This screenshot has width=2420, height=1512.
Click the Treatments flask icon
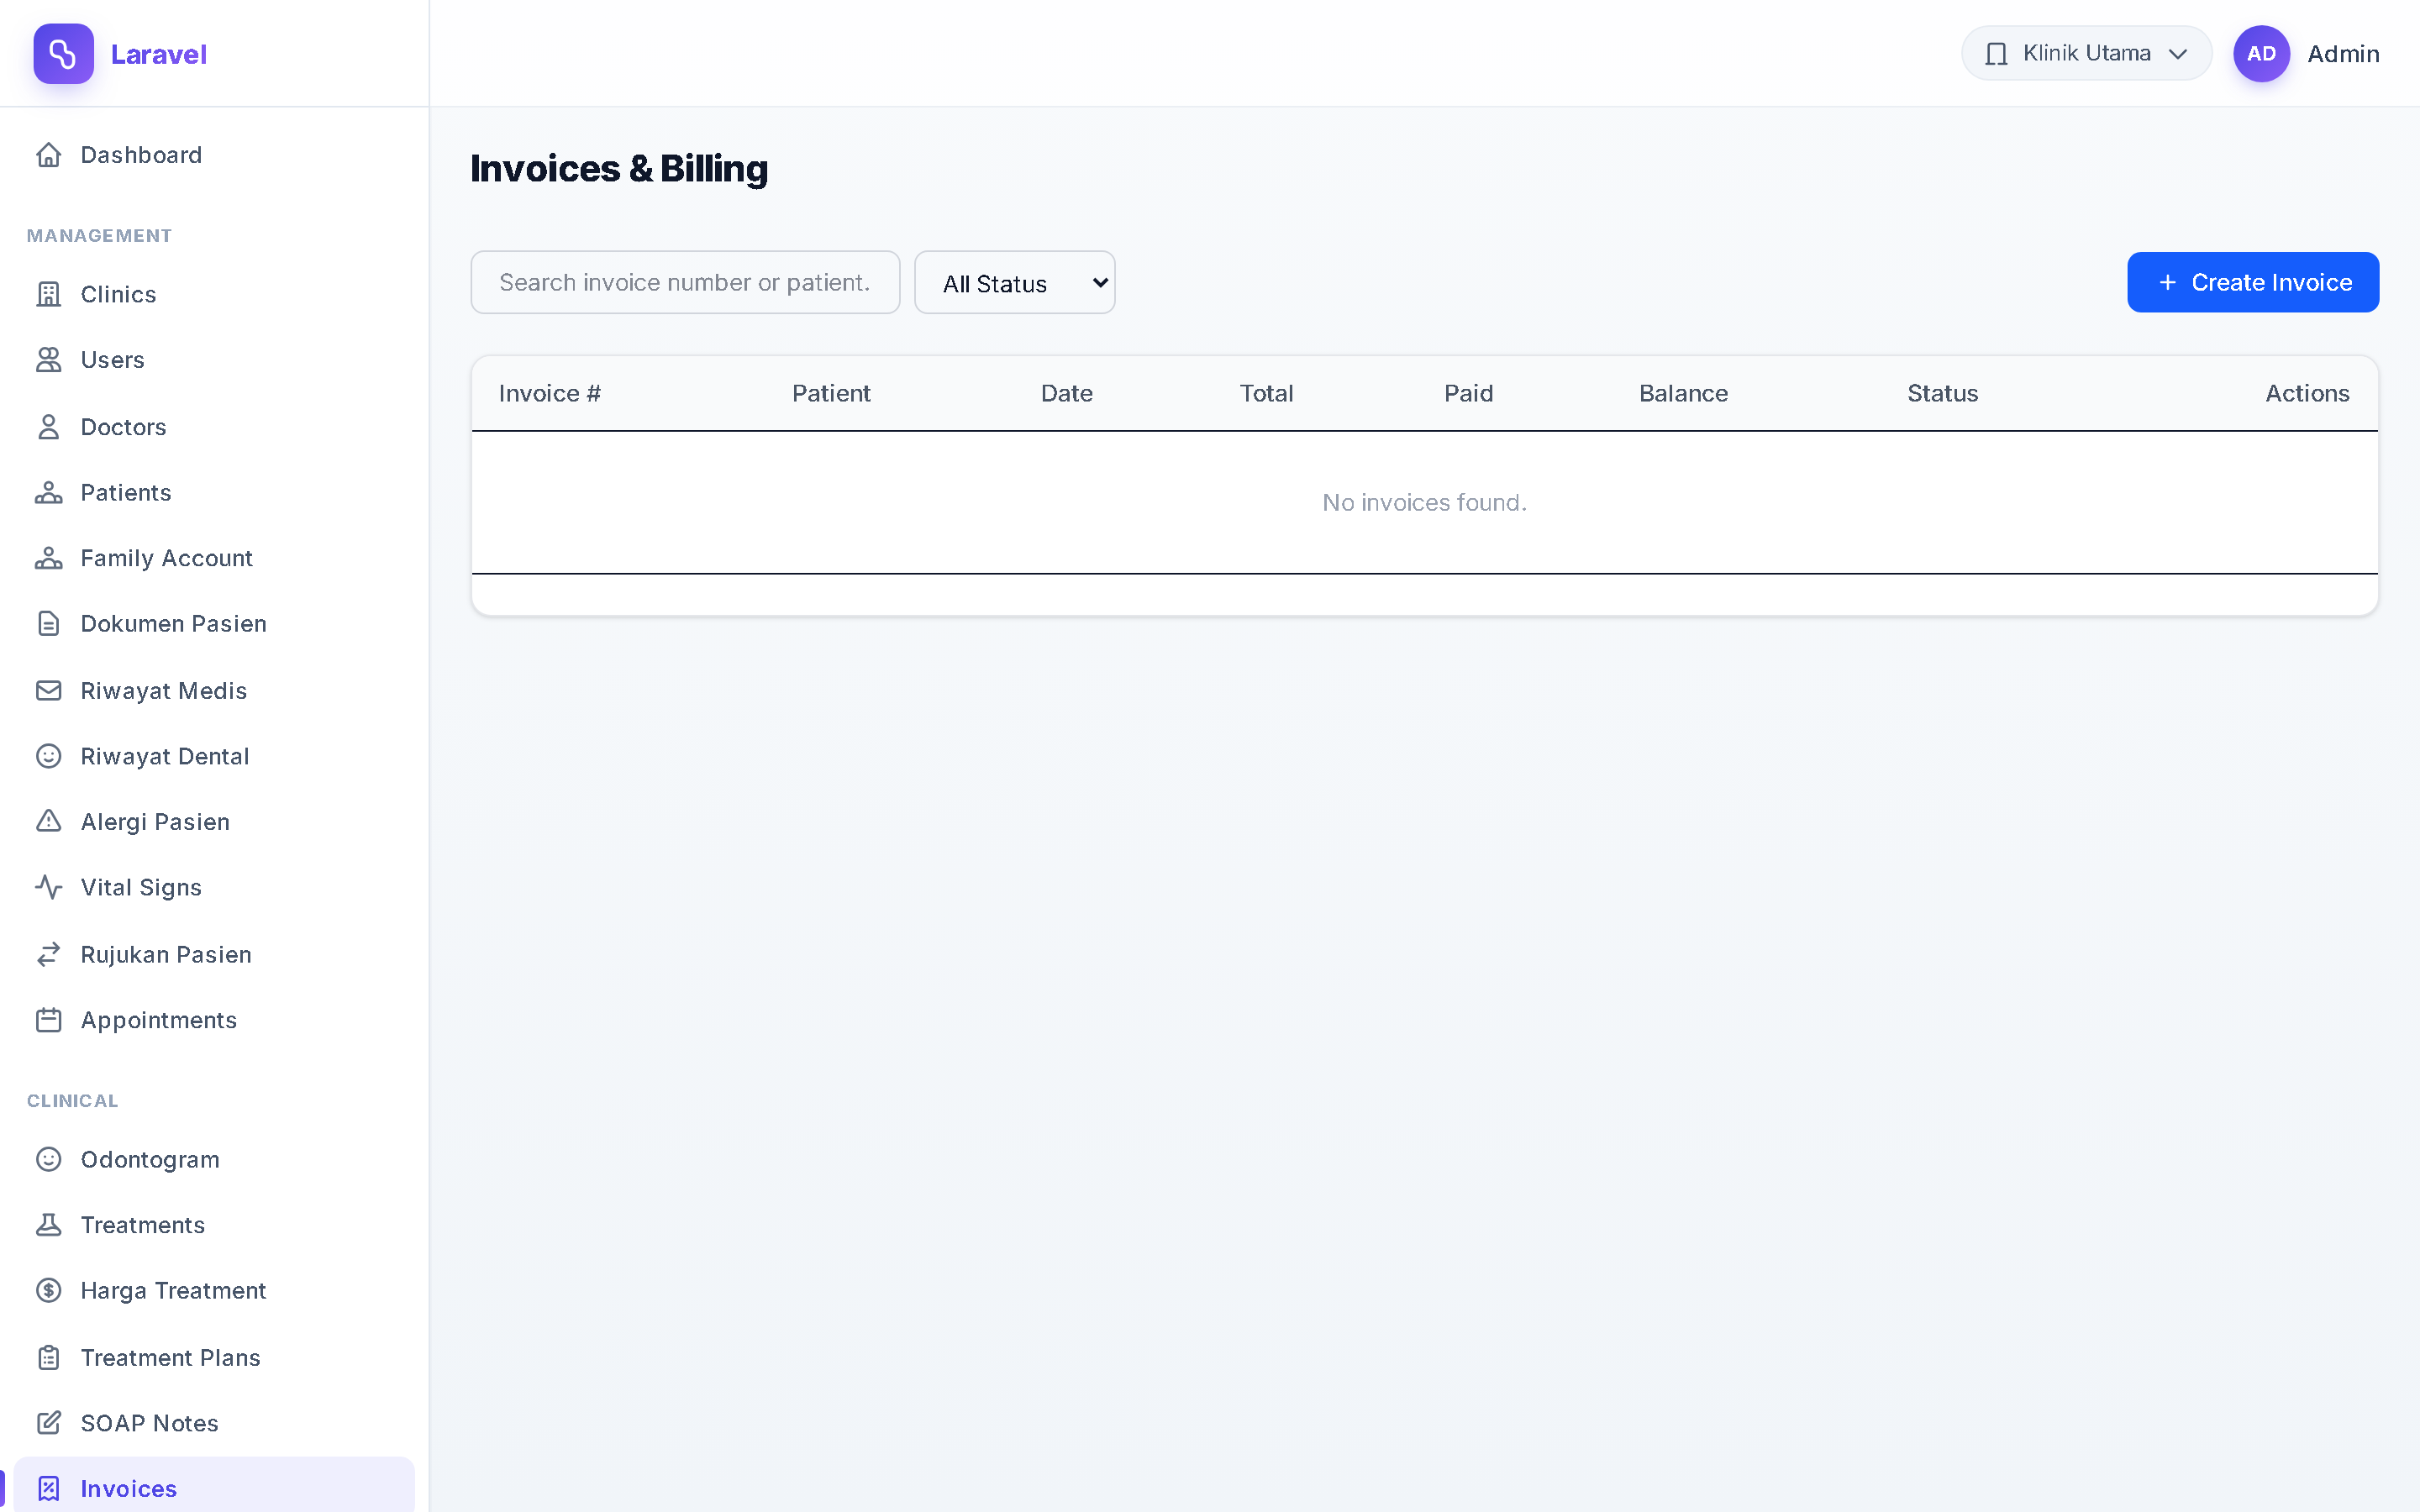48,1225
